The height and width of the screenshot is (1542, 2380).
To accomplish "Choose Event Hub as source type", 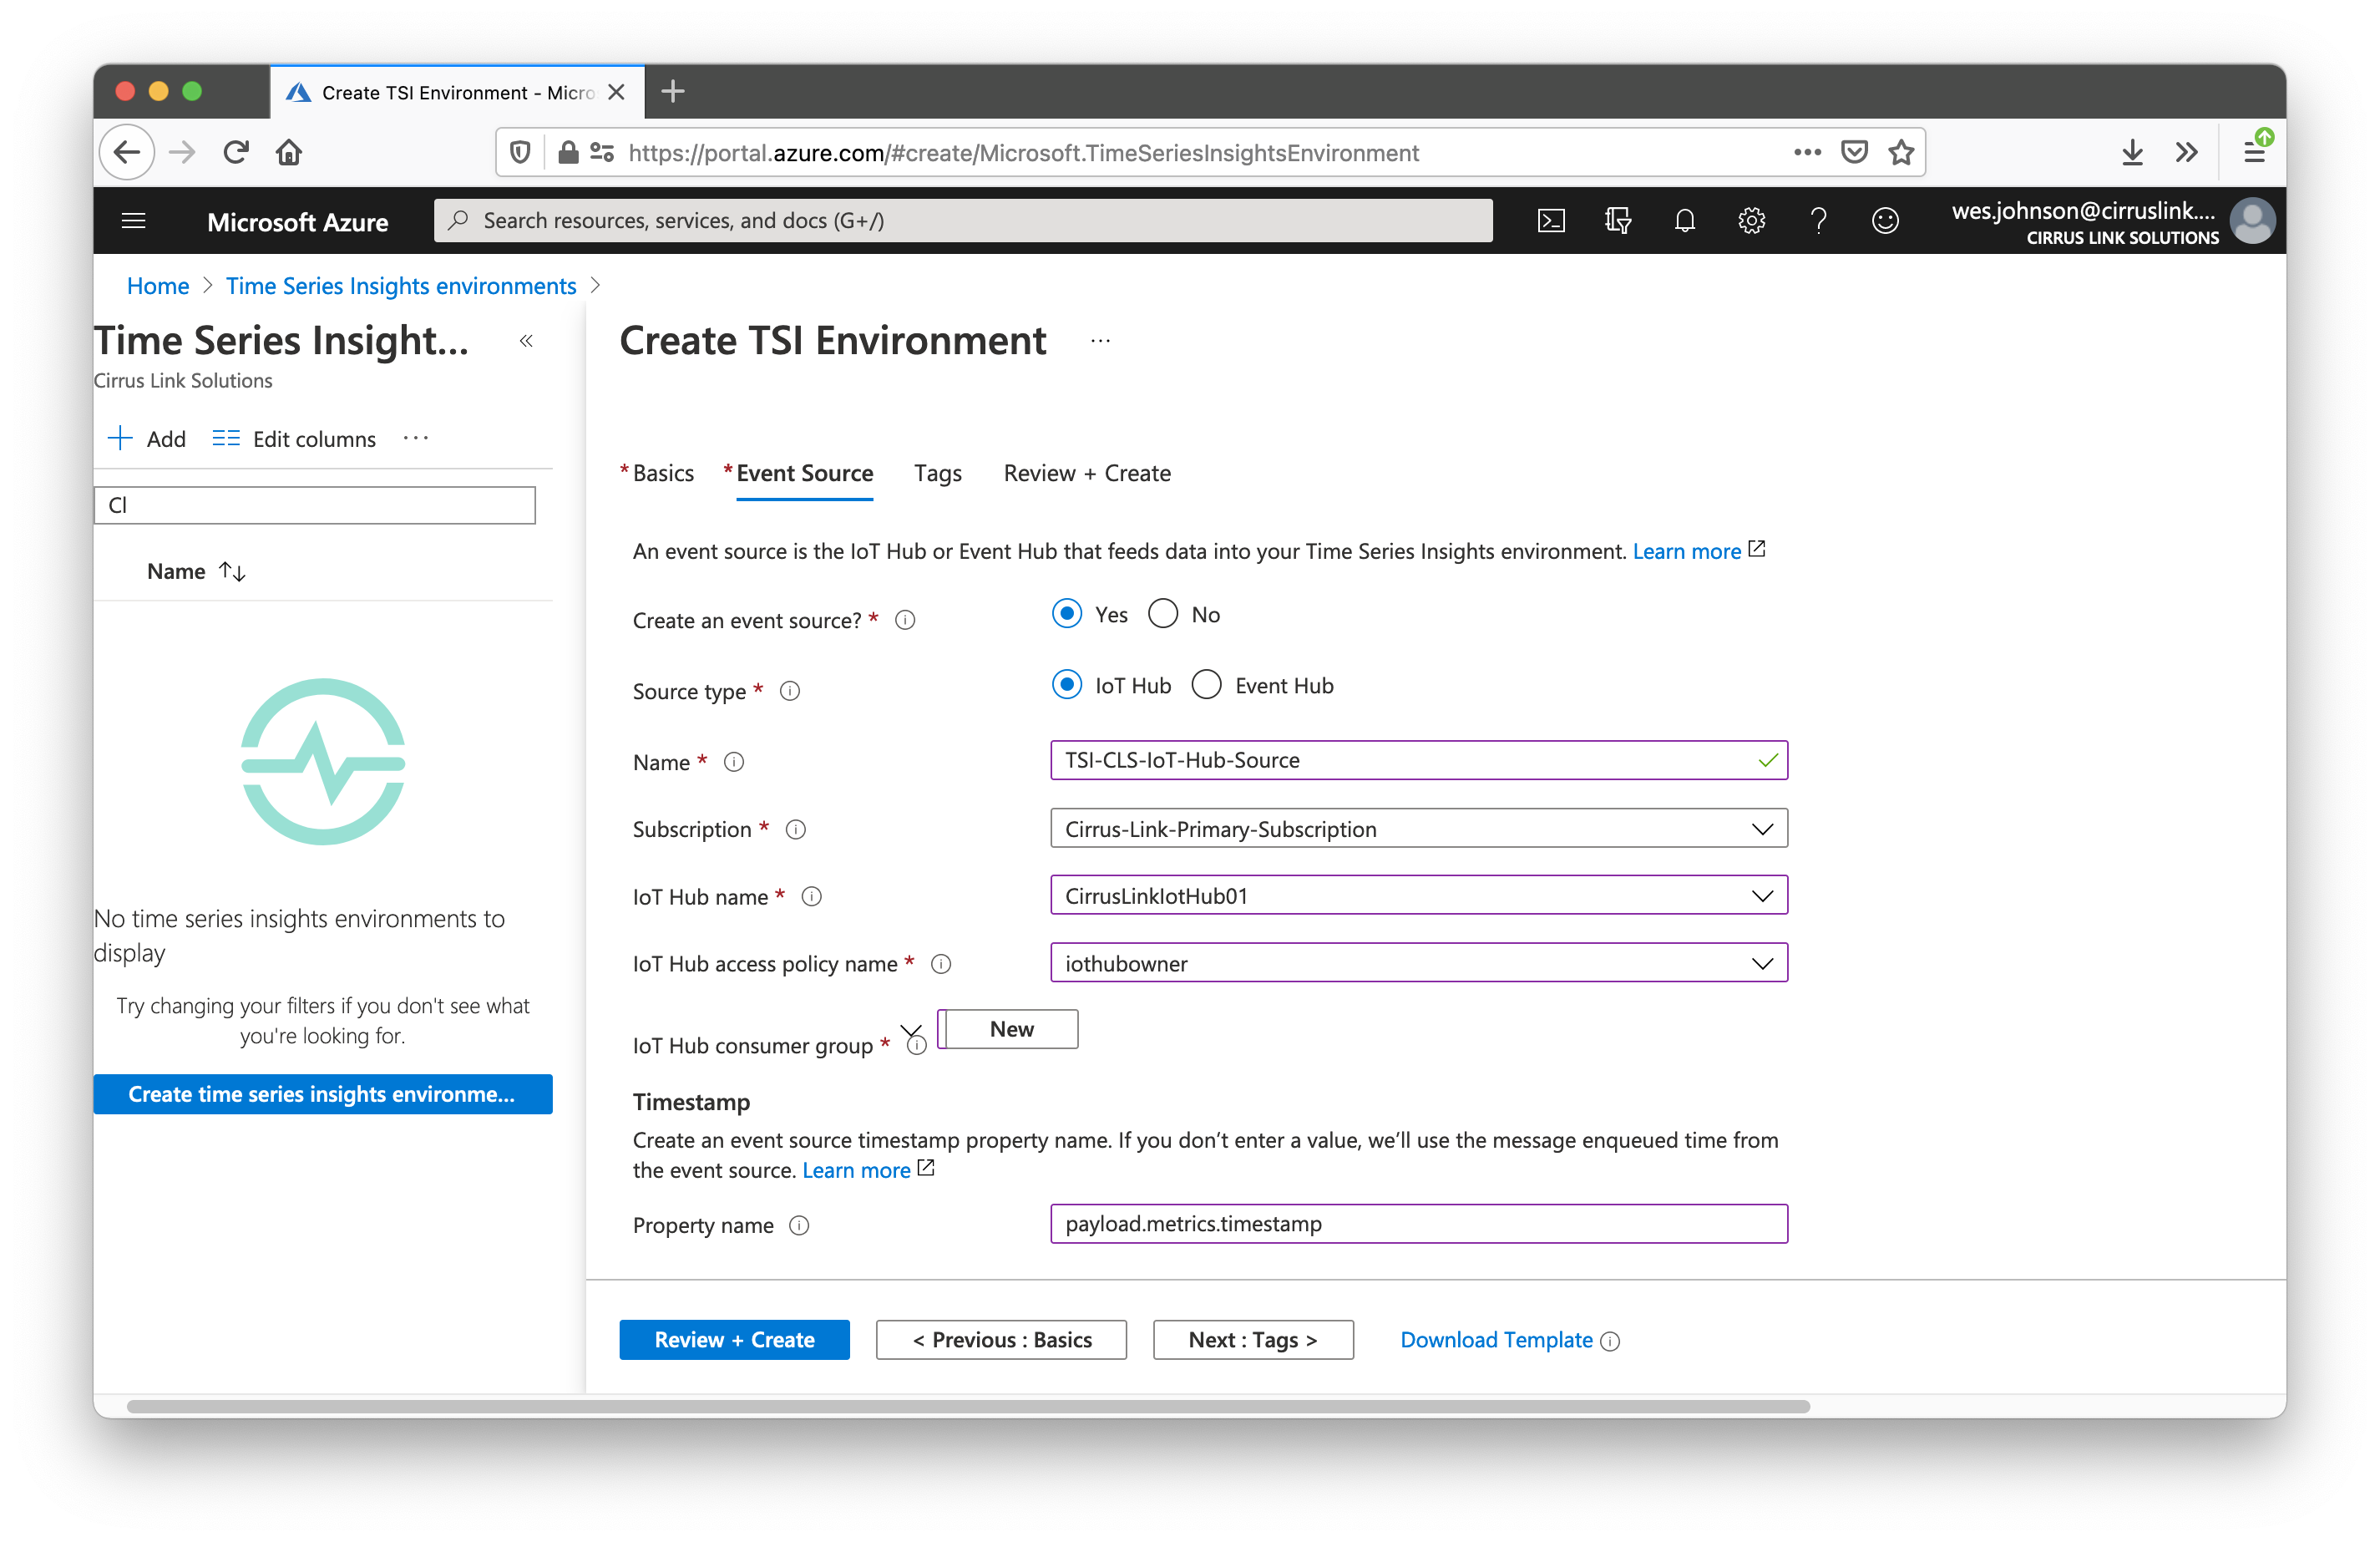I will pyautogui.click(x=1207, y=685).
